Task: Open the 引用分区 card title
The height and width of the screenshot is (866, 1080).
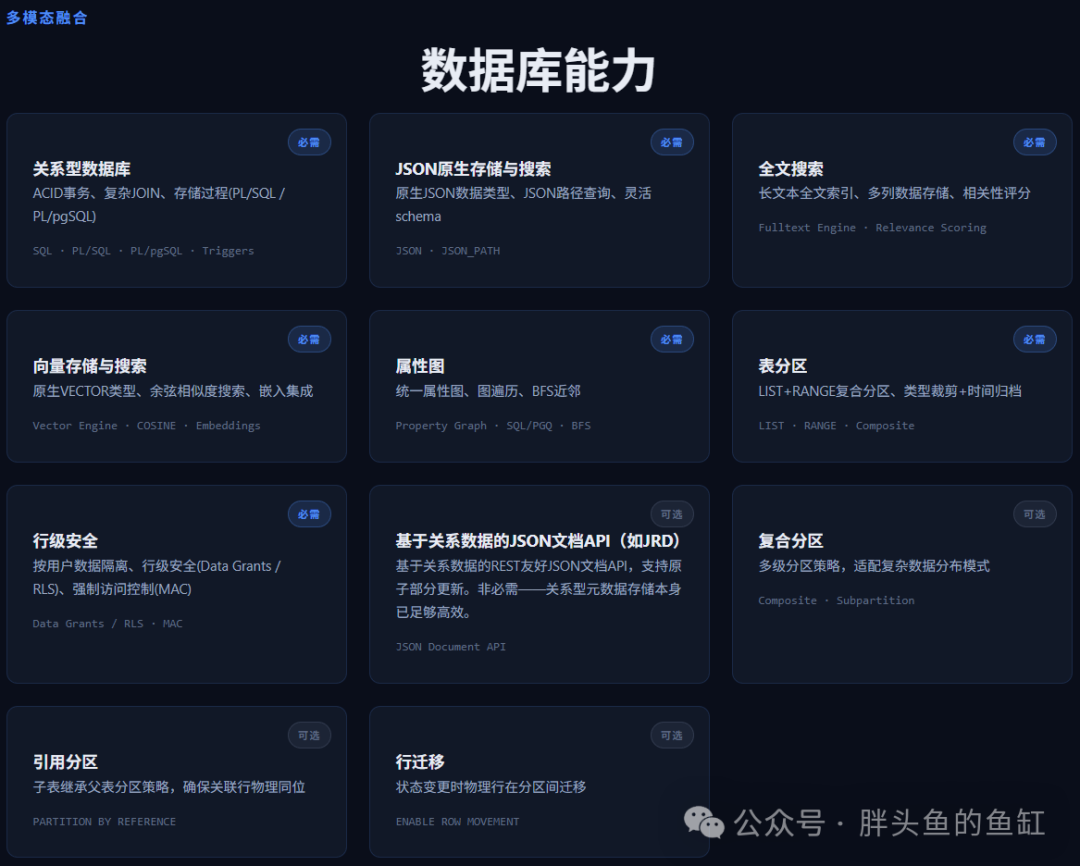Action: point(65,762)
